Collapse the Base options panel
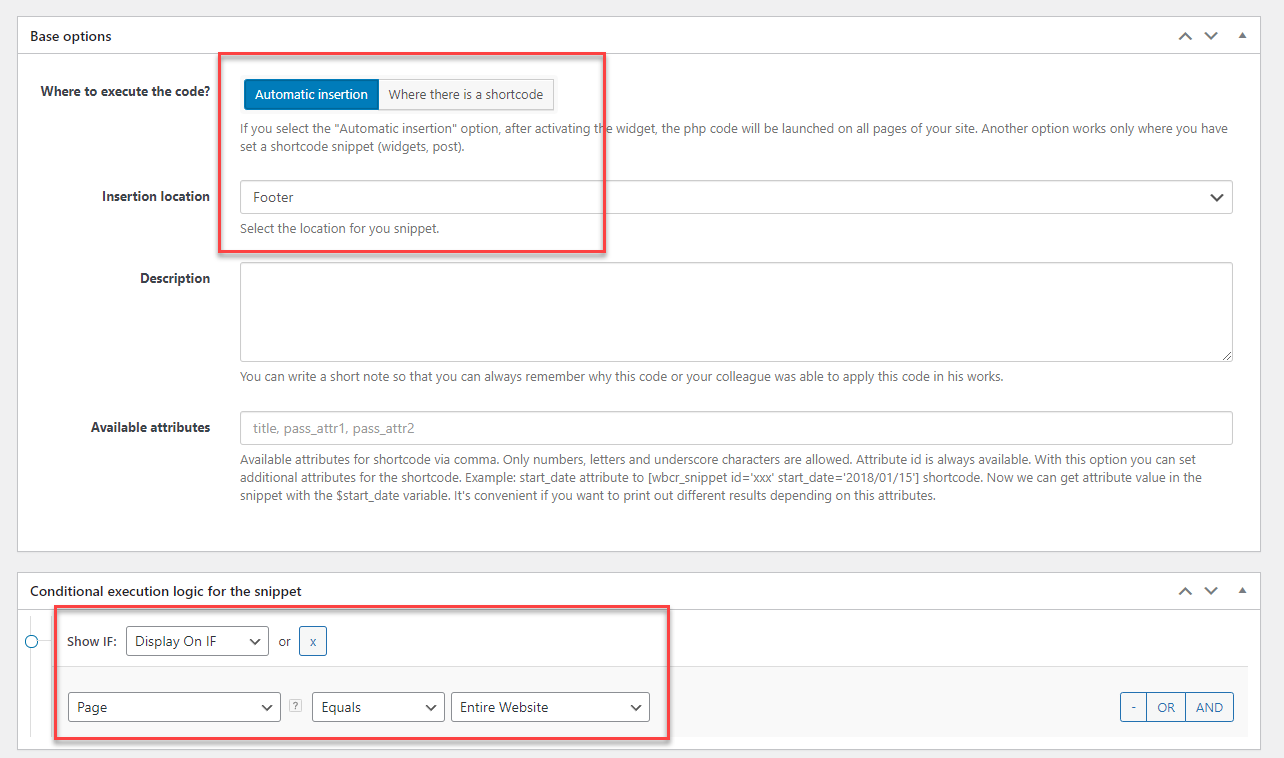The image size is (1284, 758). 1242,36
